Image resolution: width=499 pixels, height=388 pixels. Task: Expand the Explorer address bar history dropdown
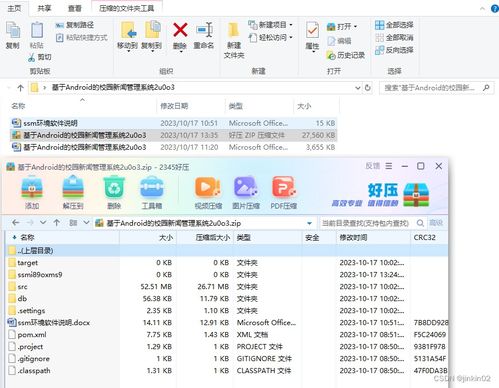tap(358, 88)
